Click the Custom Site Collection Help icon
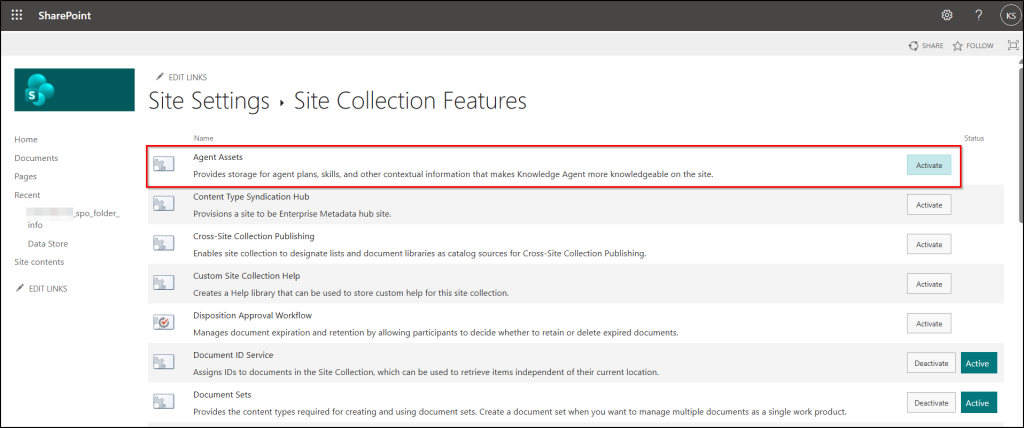 (163, 284)
